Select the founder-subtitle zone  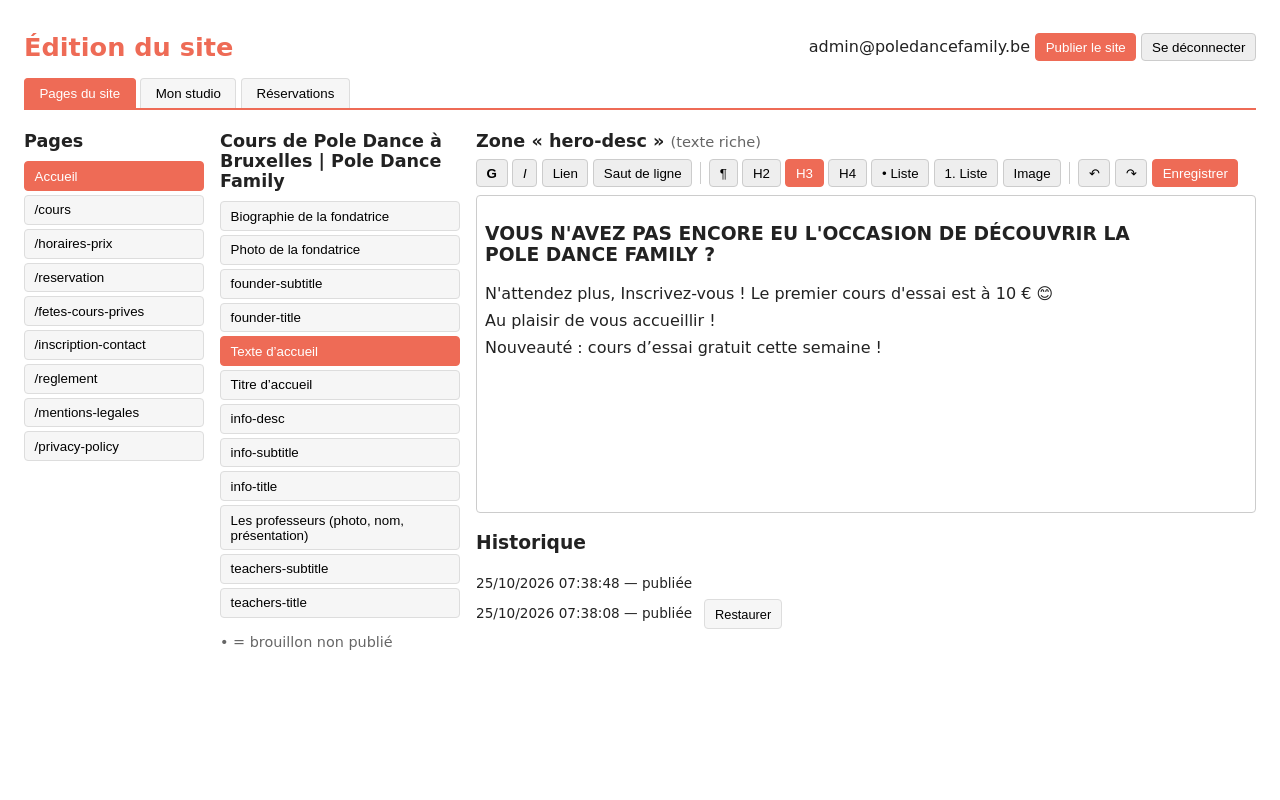pos(340,284)
